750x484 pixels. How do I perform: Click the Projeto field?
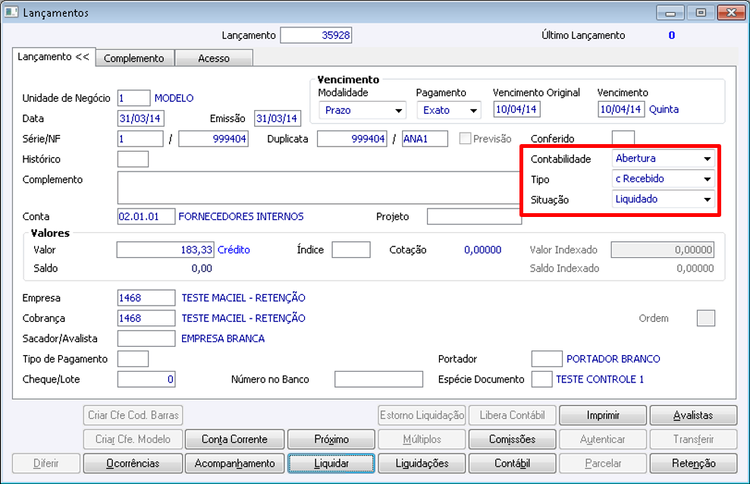(474, 217)
